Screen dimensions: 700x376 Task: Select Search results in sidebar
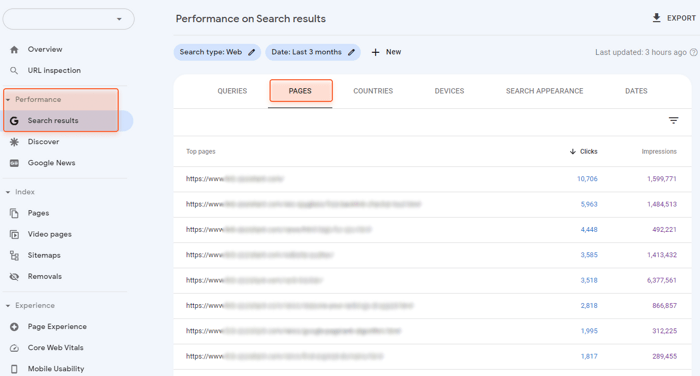point(53,121)
